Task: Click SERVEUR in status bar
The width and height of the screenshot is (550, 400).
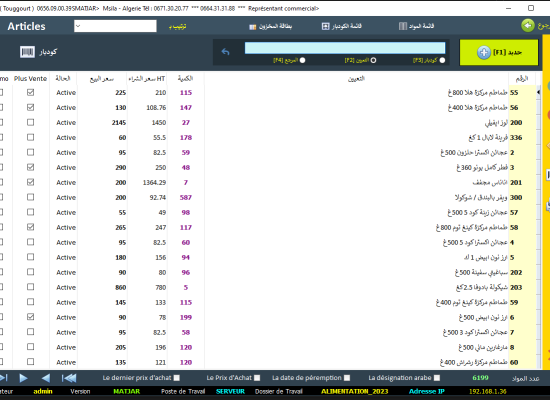Action: (x=230, y=391)
